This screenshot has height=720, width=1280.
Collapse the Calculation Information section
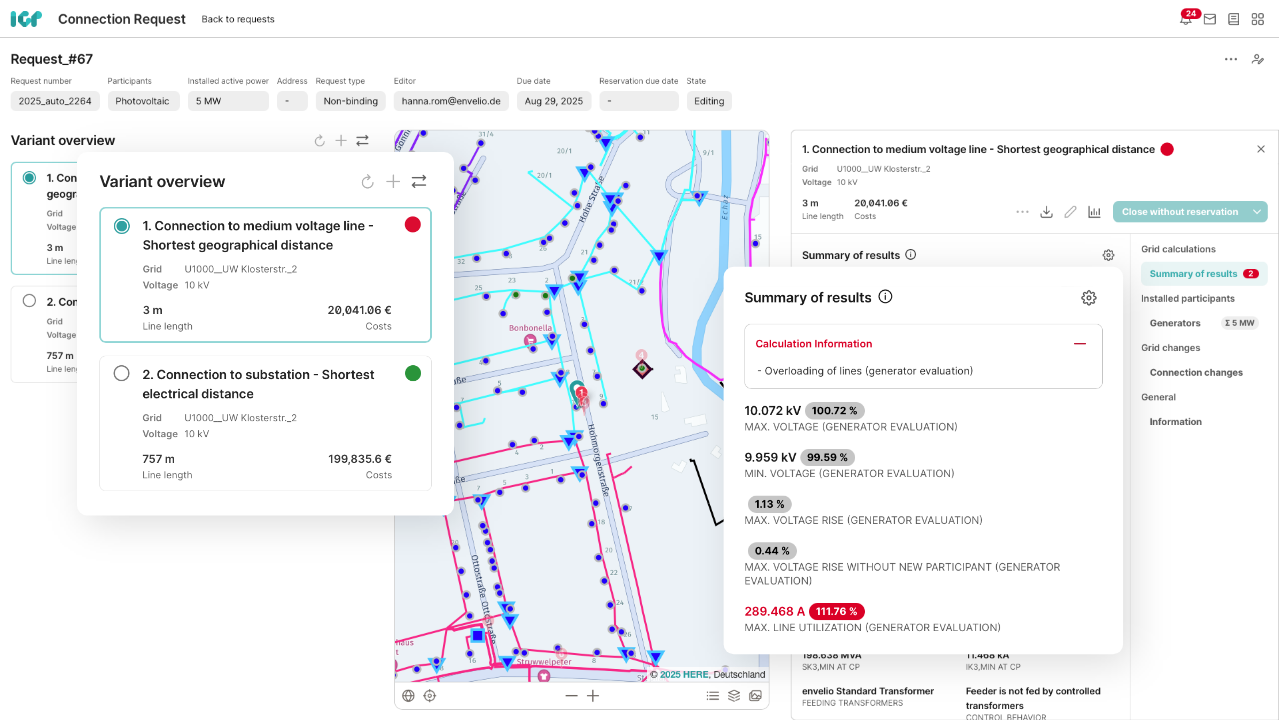(x=1080, y=344)
